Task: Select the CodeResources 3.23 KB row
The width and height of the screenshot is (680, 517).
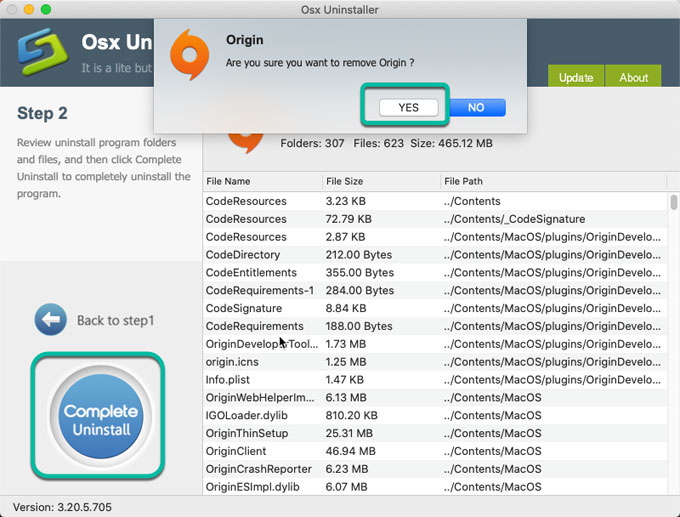Action: coord(435,201)
